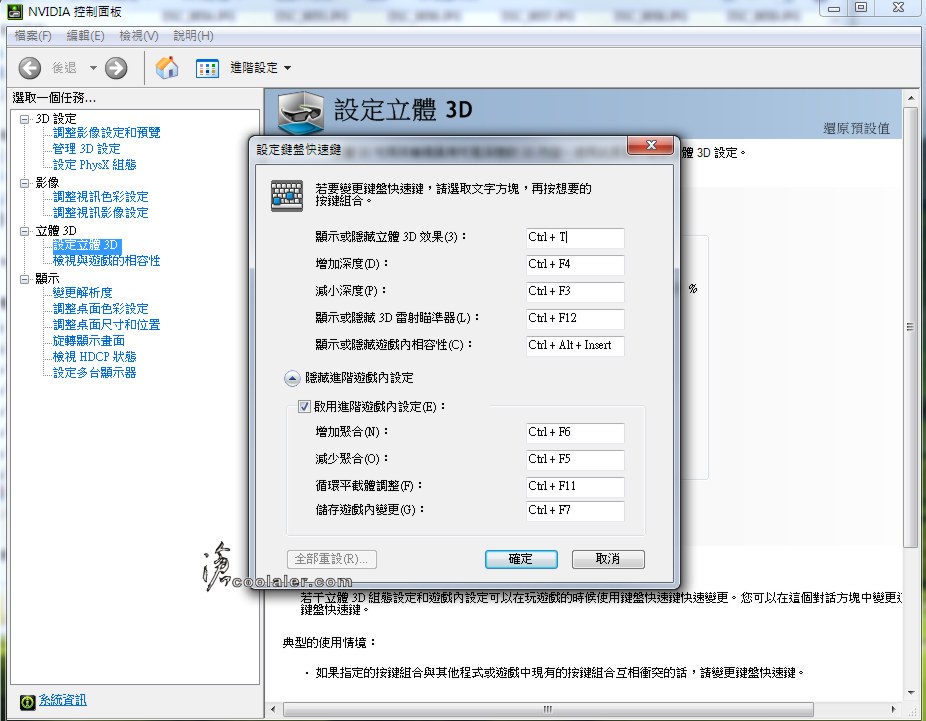Click the 顯示或隱藏 3D 雷射瞄準器 shortcut field
This screenshot has width=926, height=721.
coord(575,318)
